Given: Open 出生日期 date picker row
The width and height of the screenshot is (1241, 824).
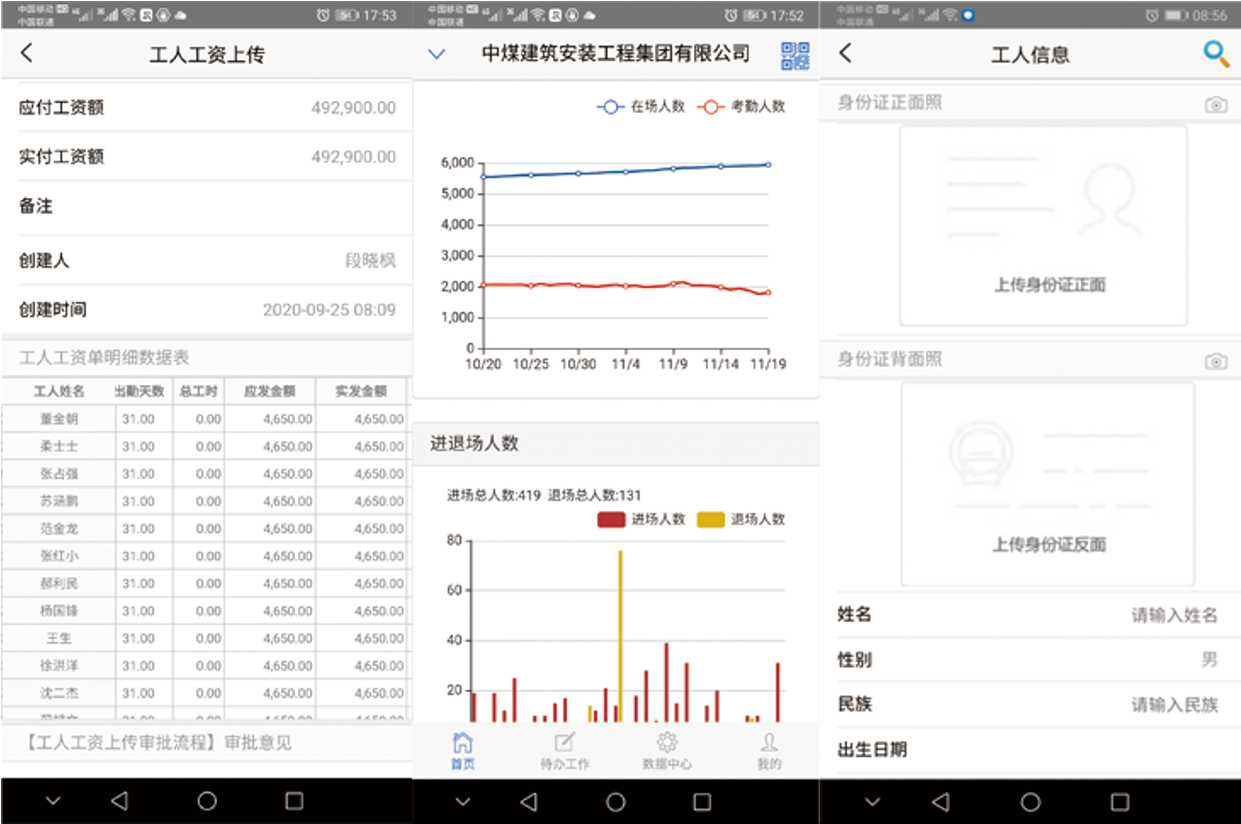Looking at the screenshot, I should pyautogui.click(x=1030, y=749).
